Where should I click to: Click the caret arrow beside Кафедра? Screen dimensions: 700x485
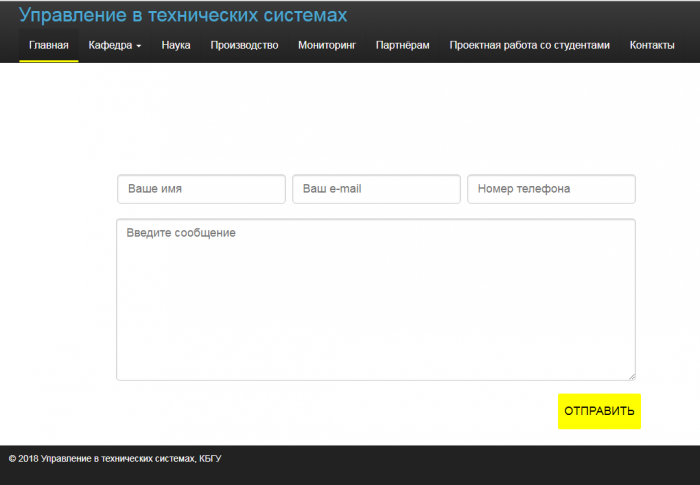[139, 46]
